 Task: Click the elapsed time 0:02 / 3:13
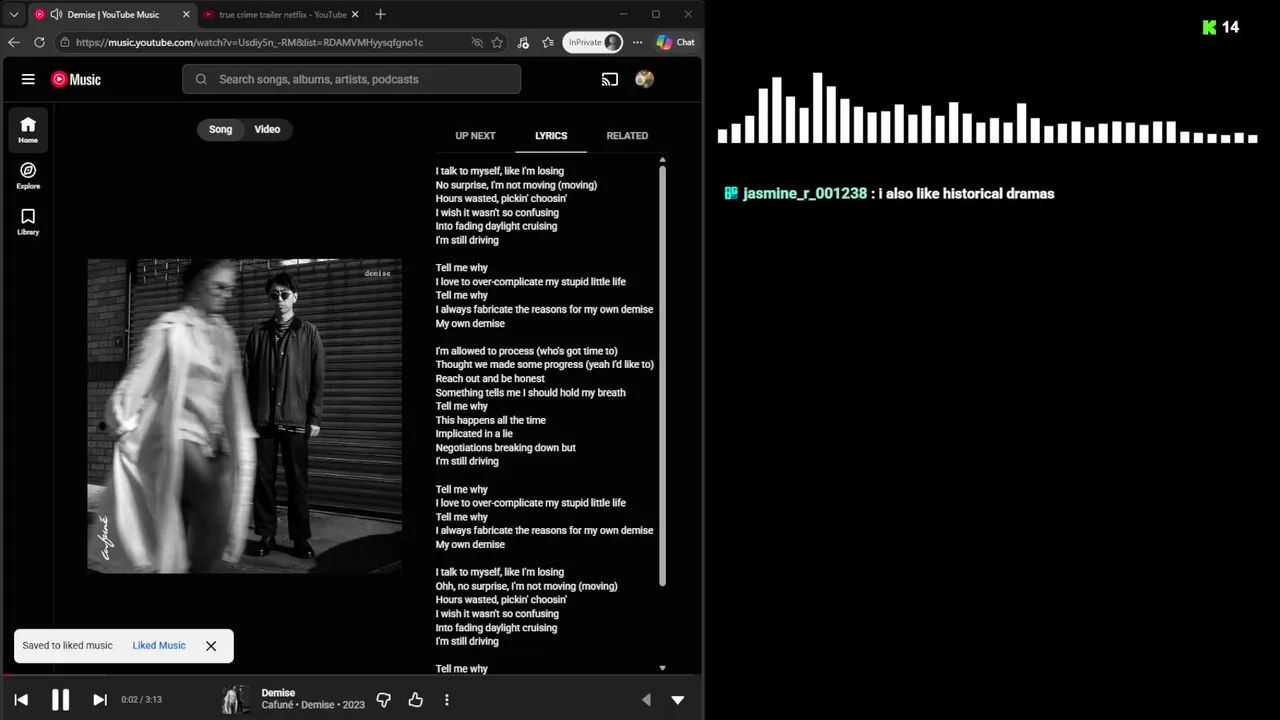click(x=141, y=700)
